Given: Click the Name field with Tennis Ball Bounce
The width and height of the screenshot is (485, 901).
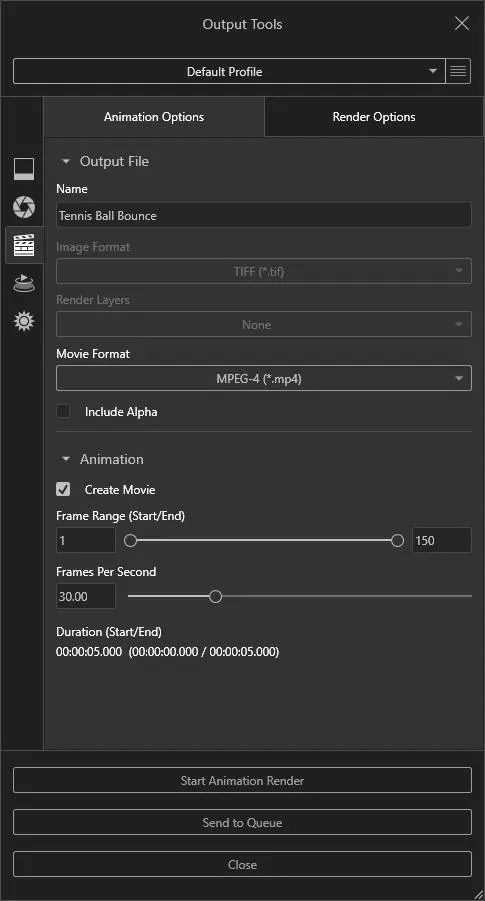Looking at the screenshot, I should pyautogui.click(x=264, y=215).
